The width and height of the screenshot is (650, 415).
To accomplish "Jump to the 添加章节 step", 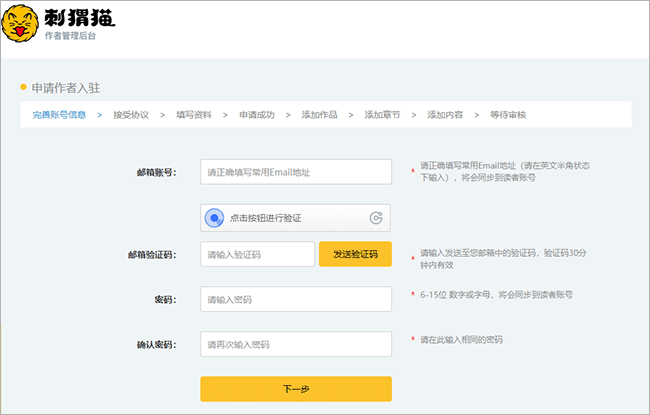I will coord(382,115).
